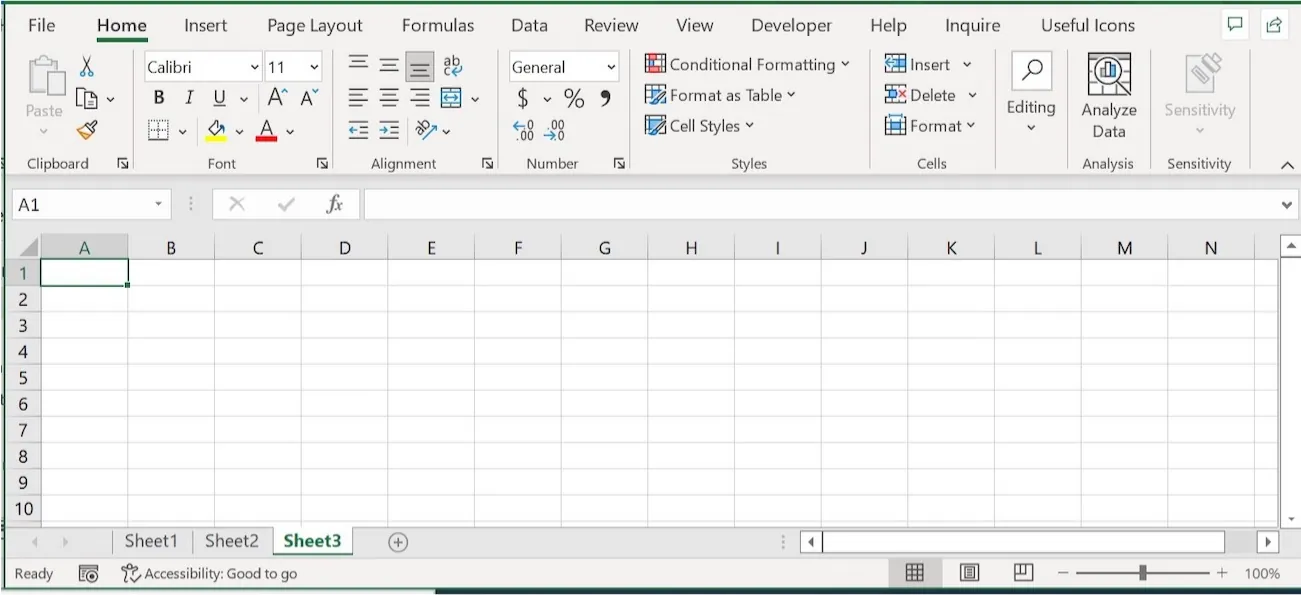Image resolution: width=1301 pixels, height=595 pixels.
Task: Select the Format Painter tool
Action: (x=86, y=130)
